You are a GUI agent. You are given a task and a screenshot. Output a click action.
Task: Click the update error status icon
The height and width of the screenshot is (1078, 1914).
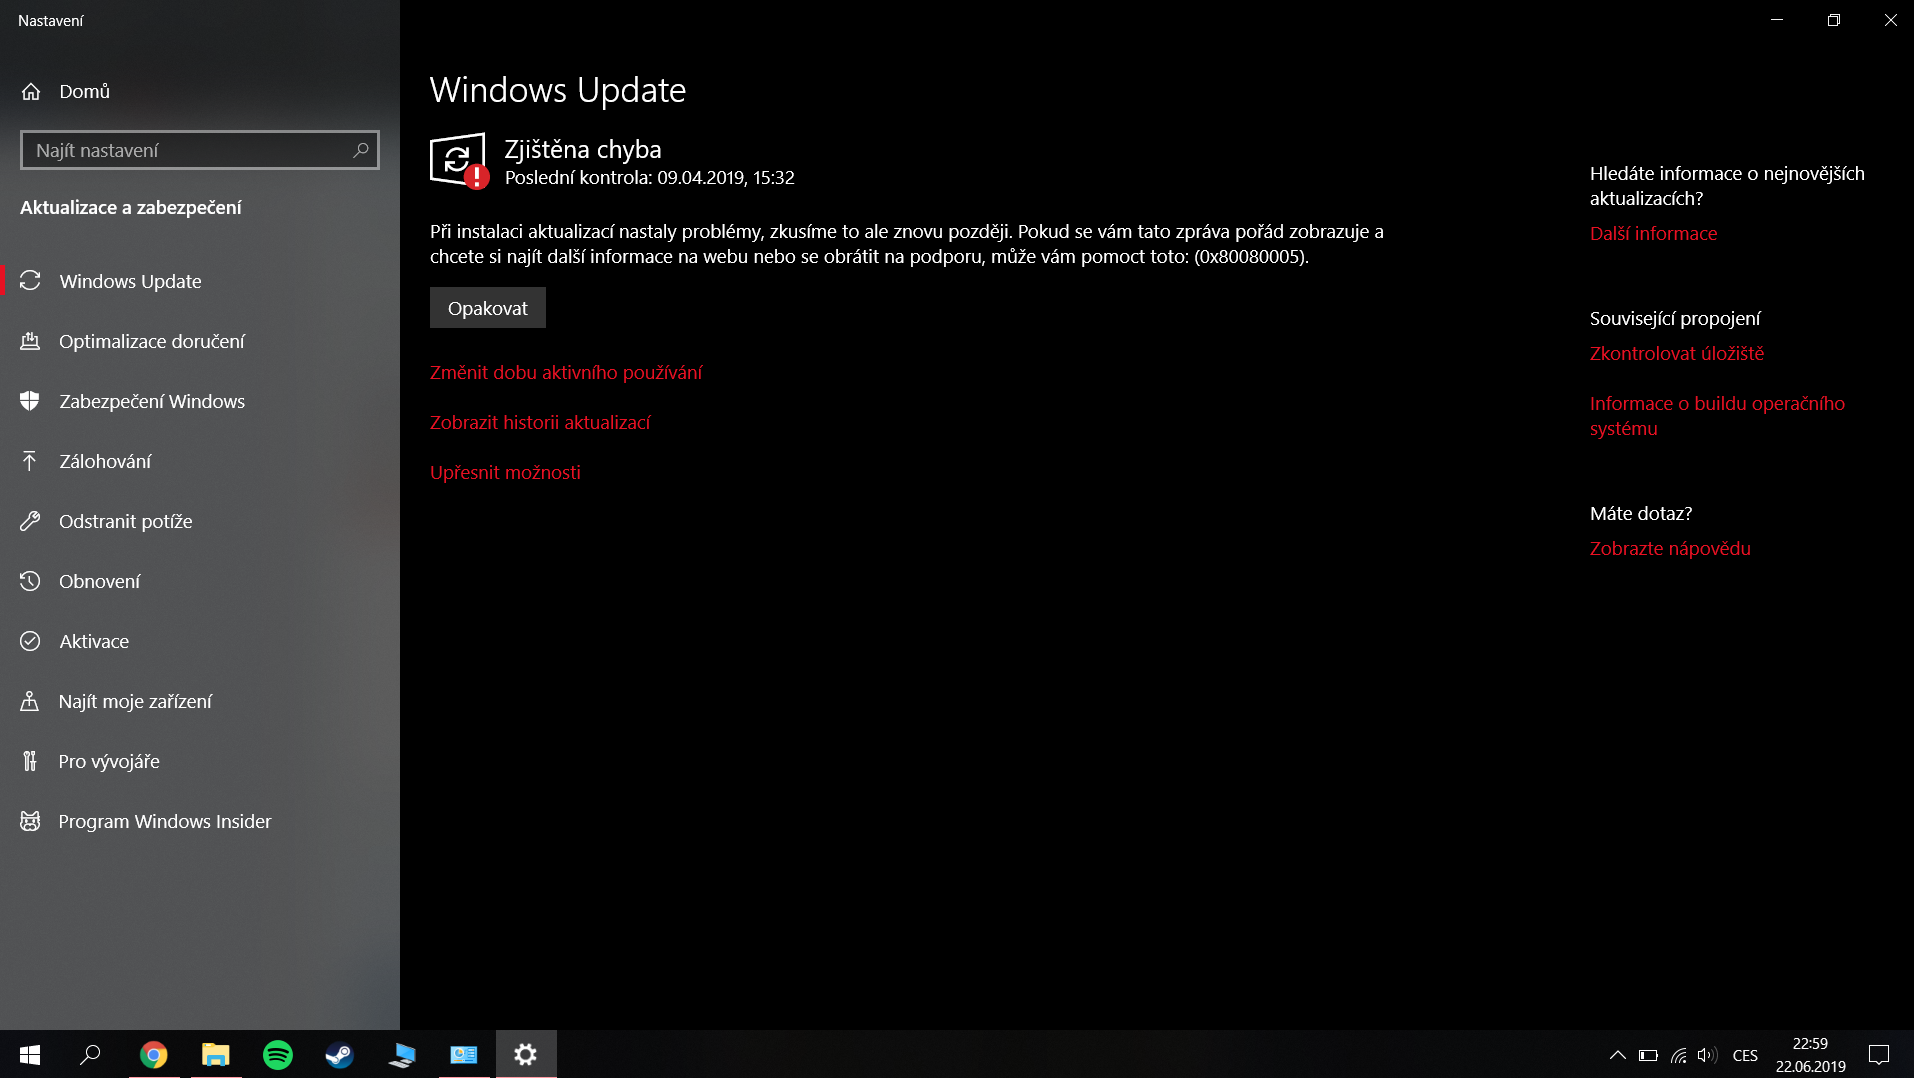[459, 161]
